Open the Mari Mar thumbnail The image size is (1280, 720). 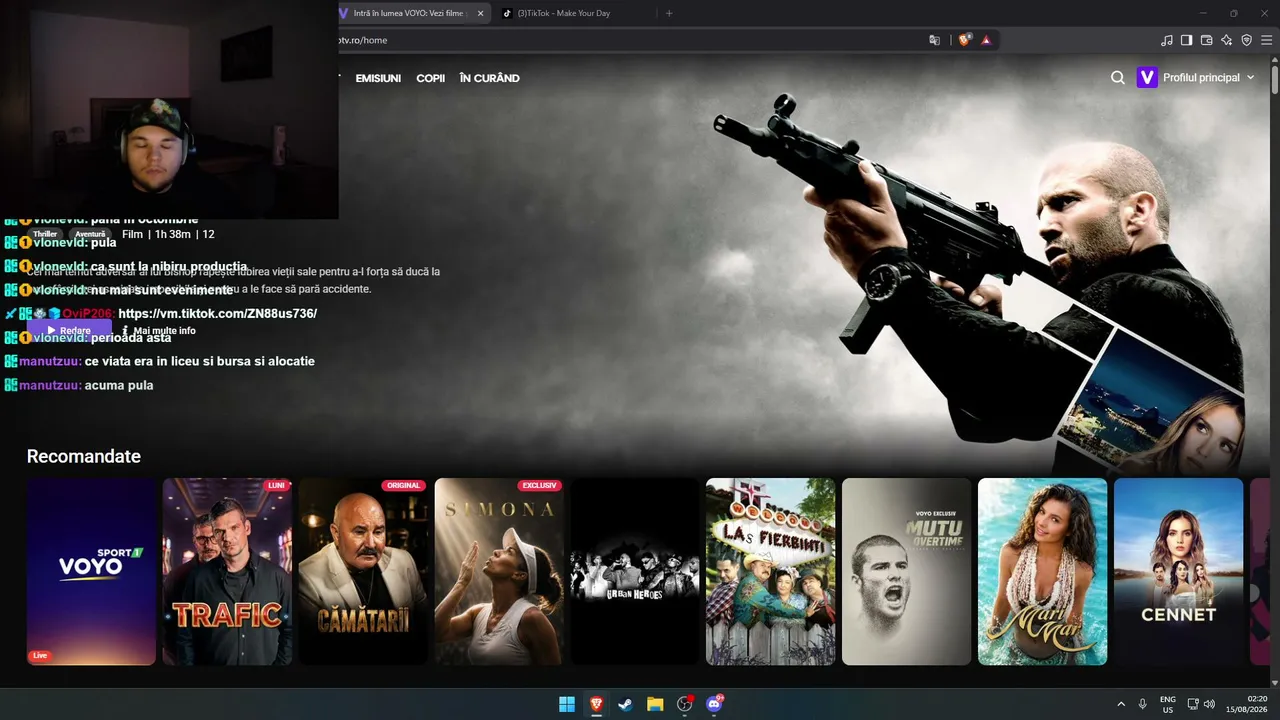click(1042, 571)
